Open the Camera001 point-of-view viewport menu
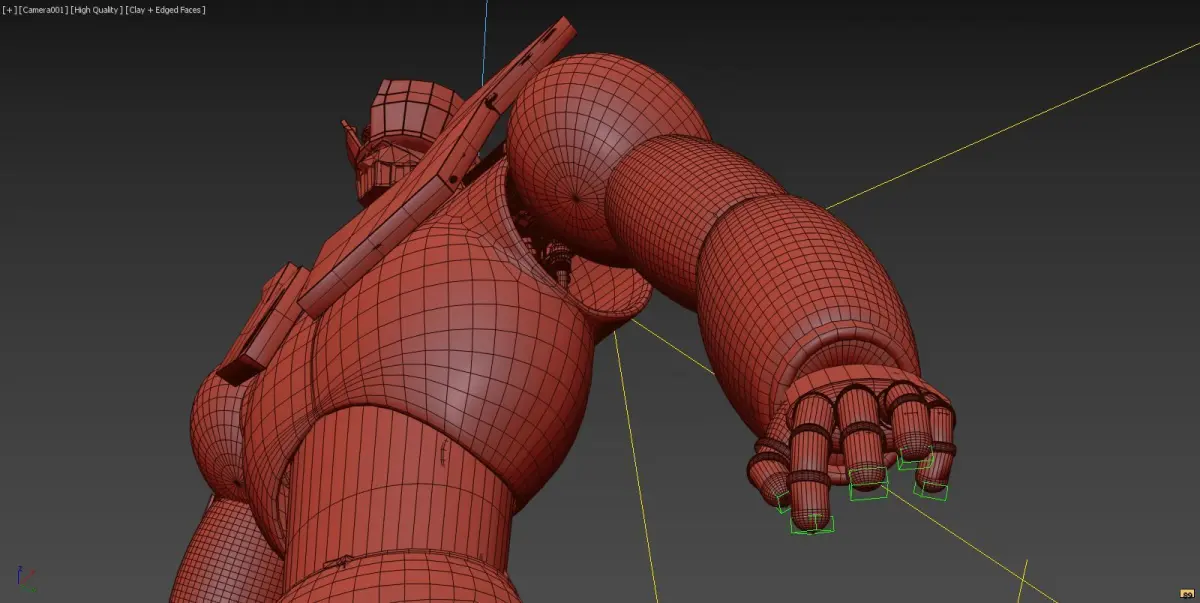Viewport: 1200px width, 603px height. (42, 9)
